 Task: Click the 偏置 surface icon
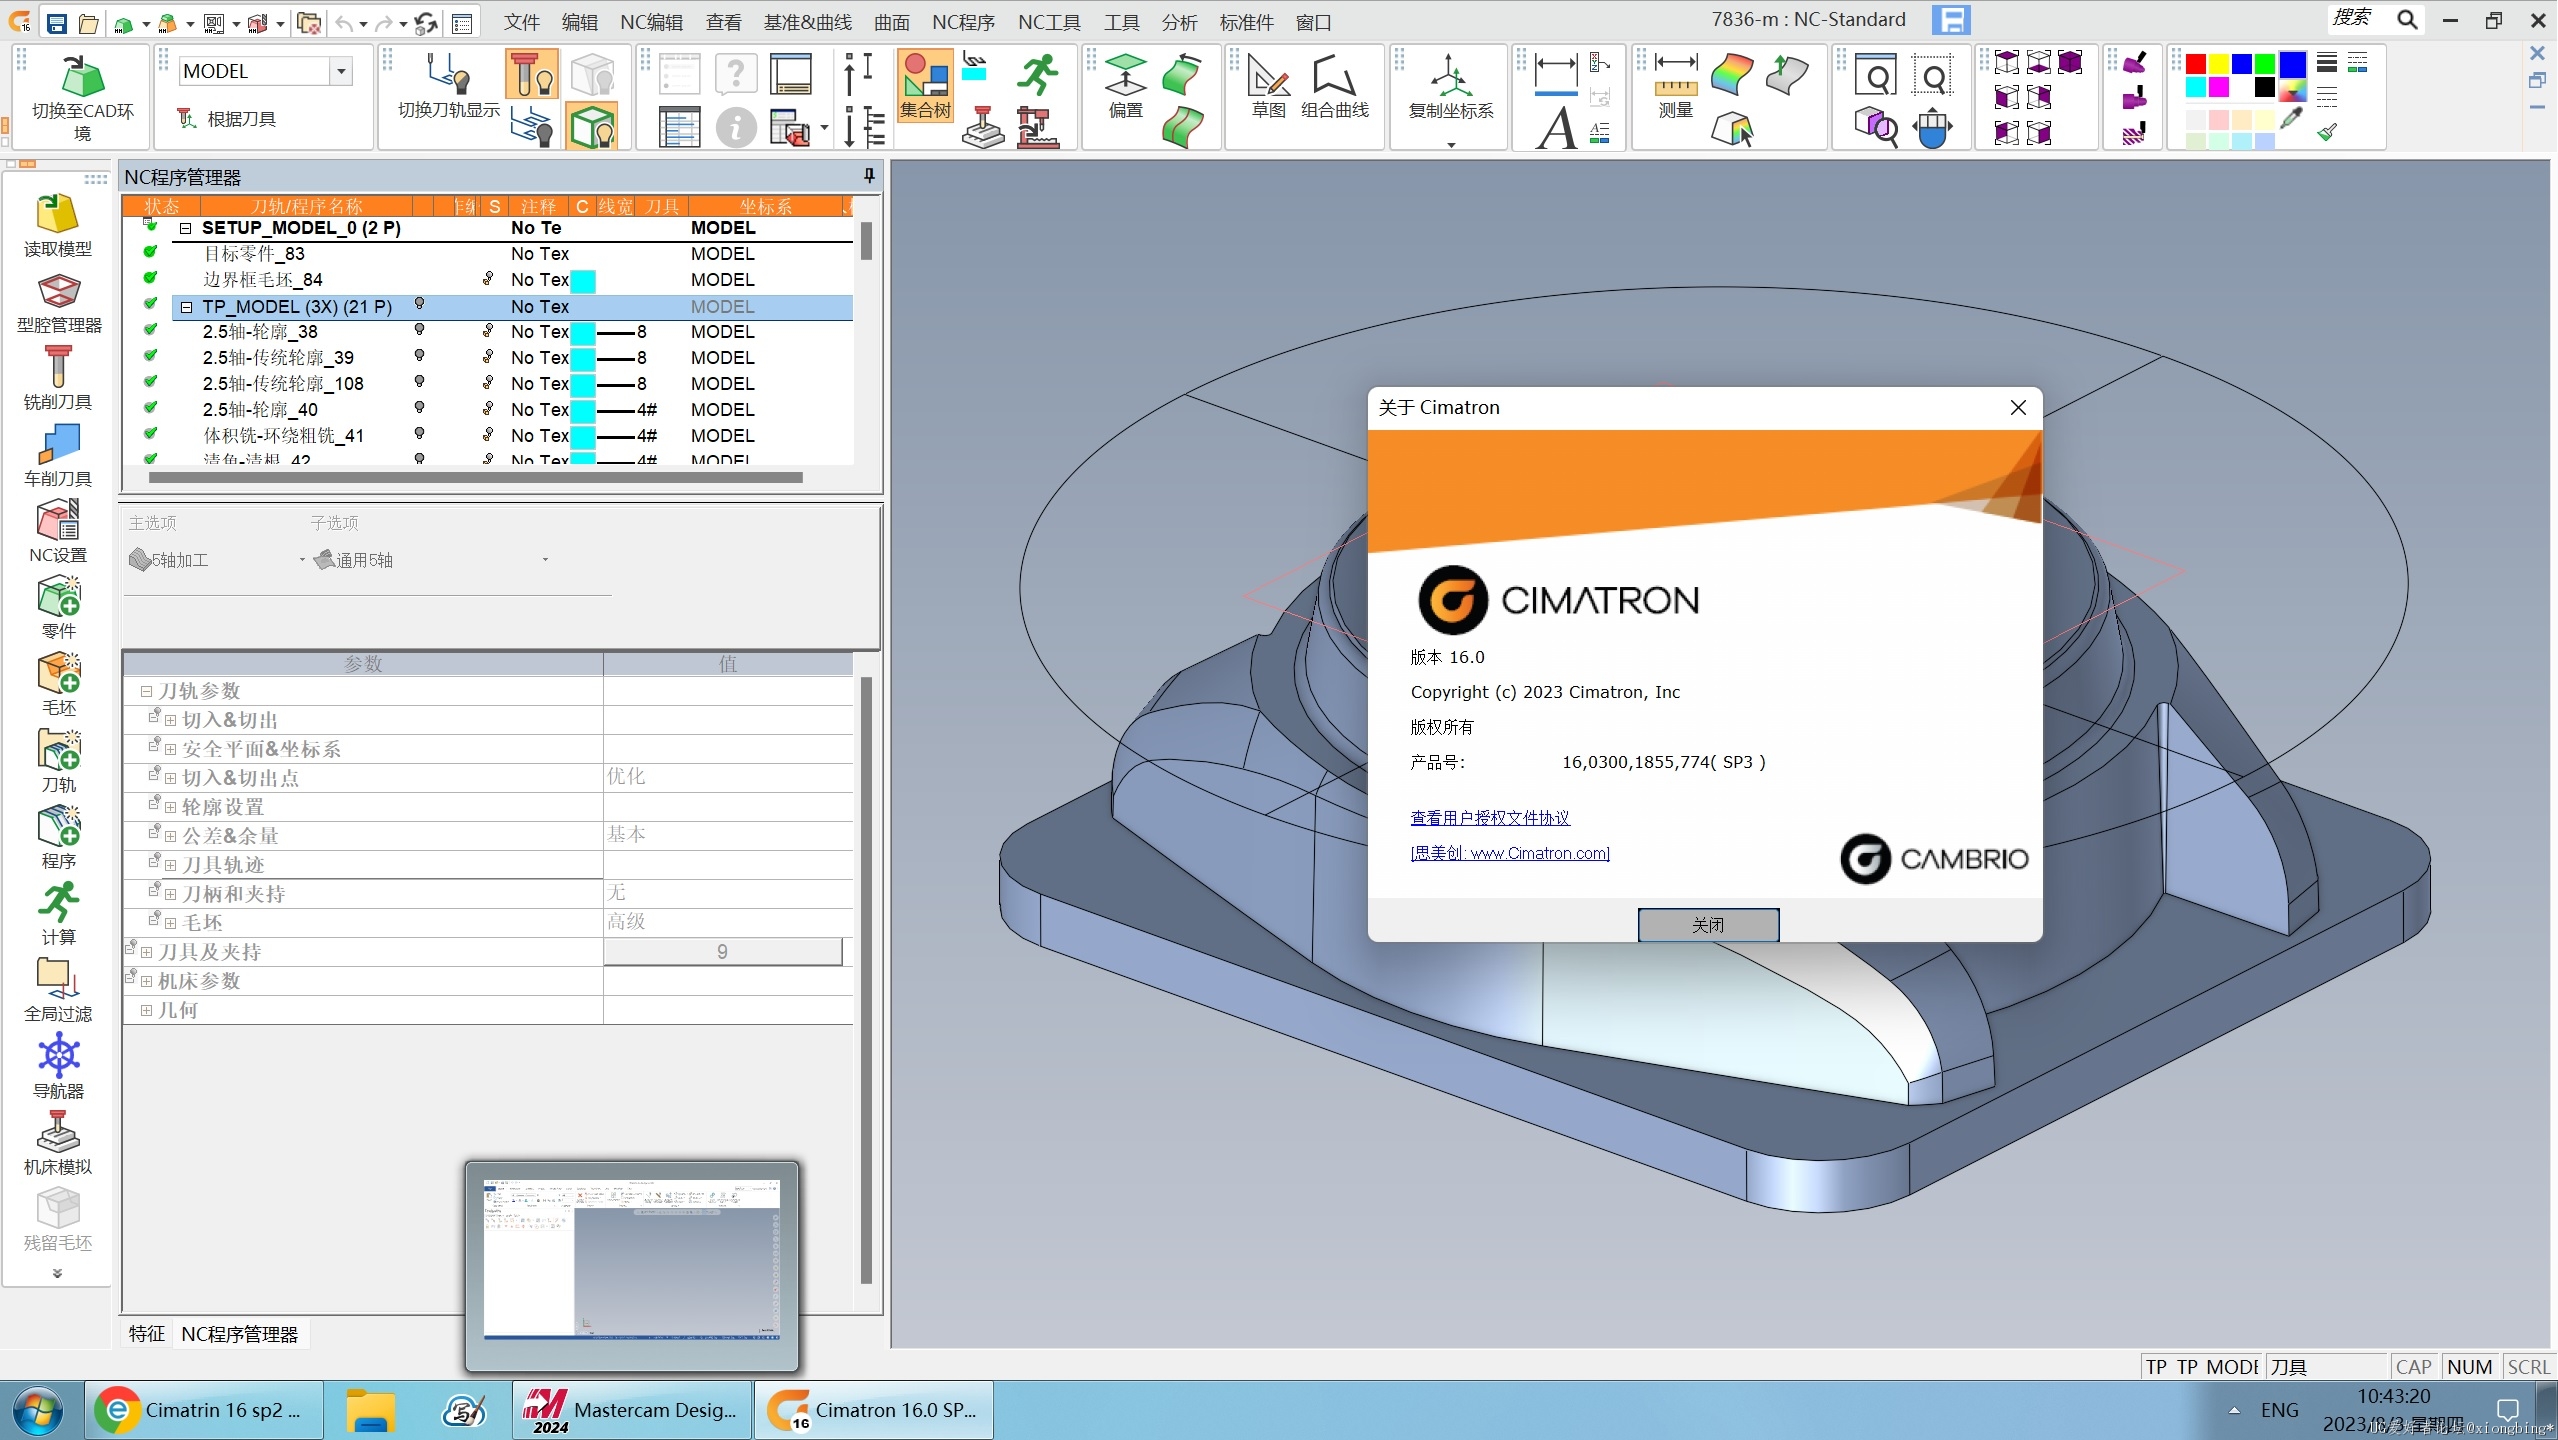point(1125,86)
